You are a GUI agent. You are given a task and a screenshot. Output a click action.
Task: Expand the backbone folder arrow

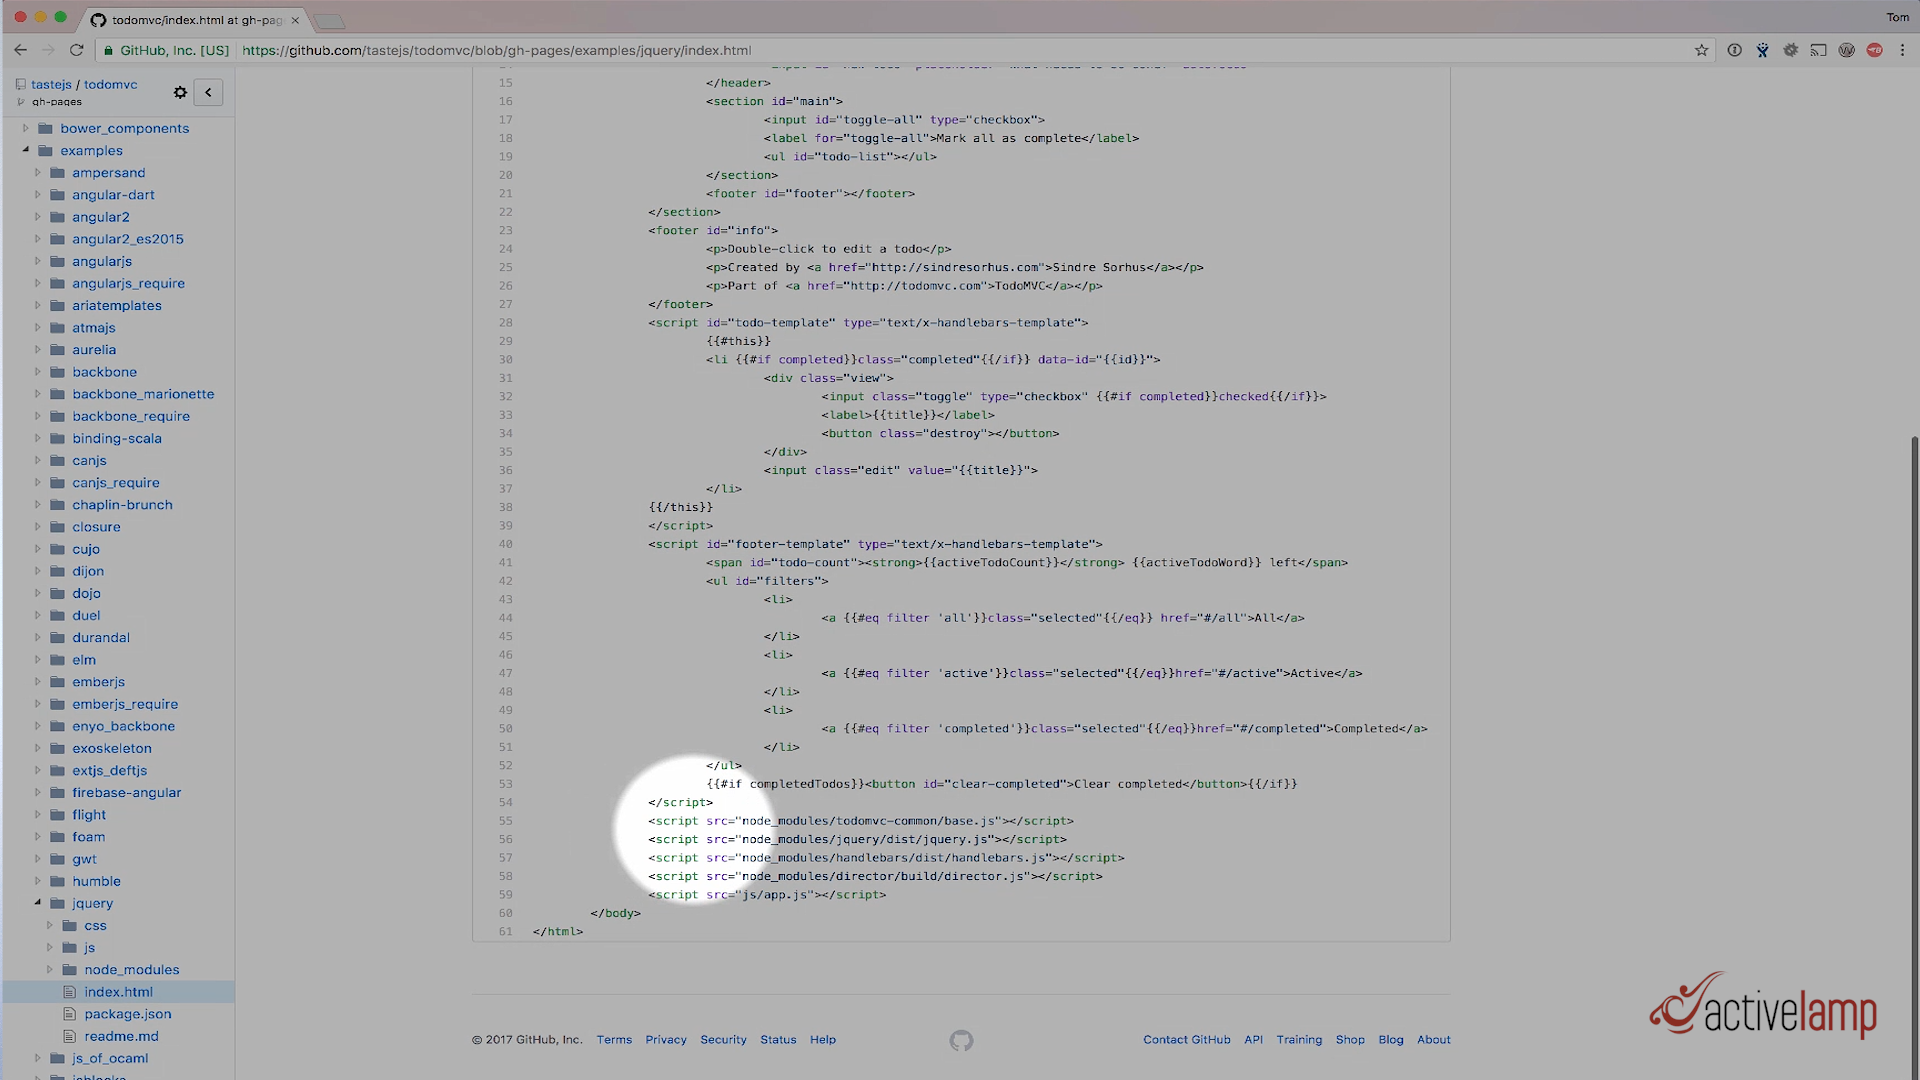point(38,372)
